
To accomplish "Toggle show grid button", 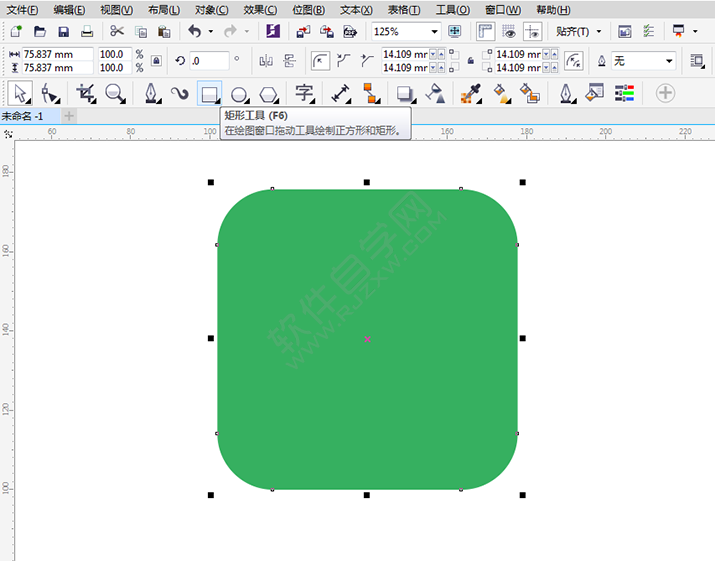I will tap(508, 31).
